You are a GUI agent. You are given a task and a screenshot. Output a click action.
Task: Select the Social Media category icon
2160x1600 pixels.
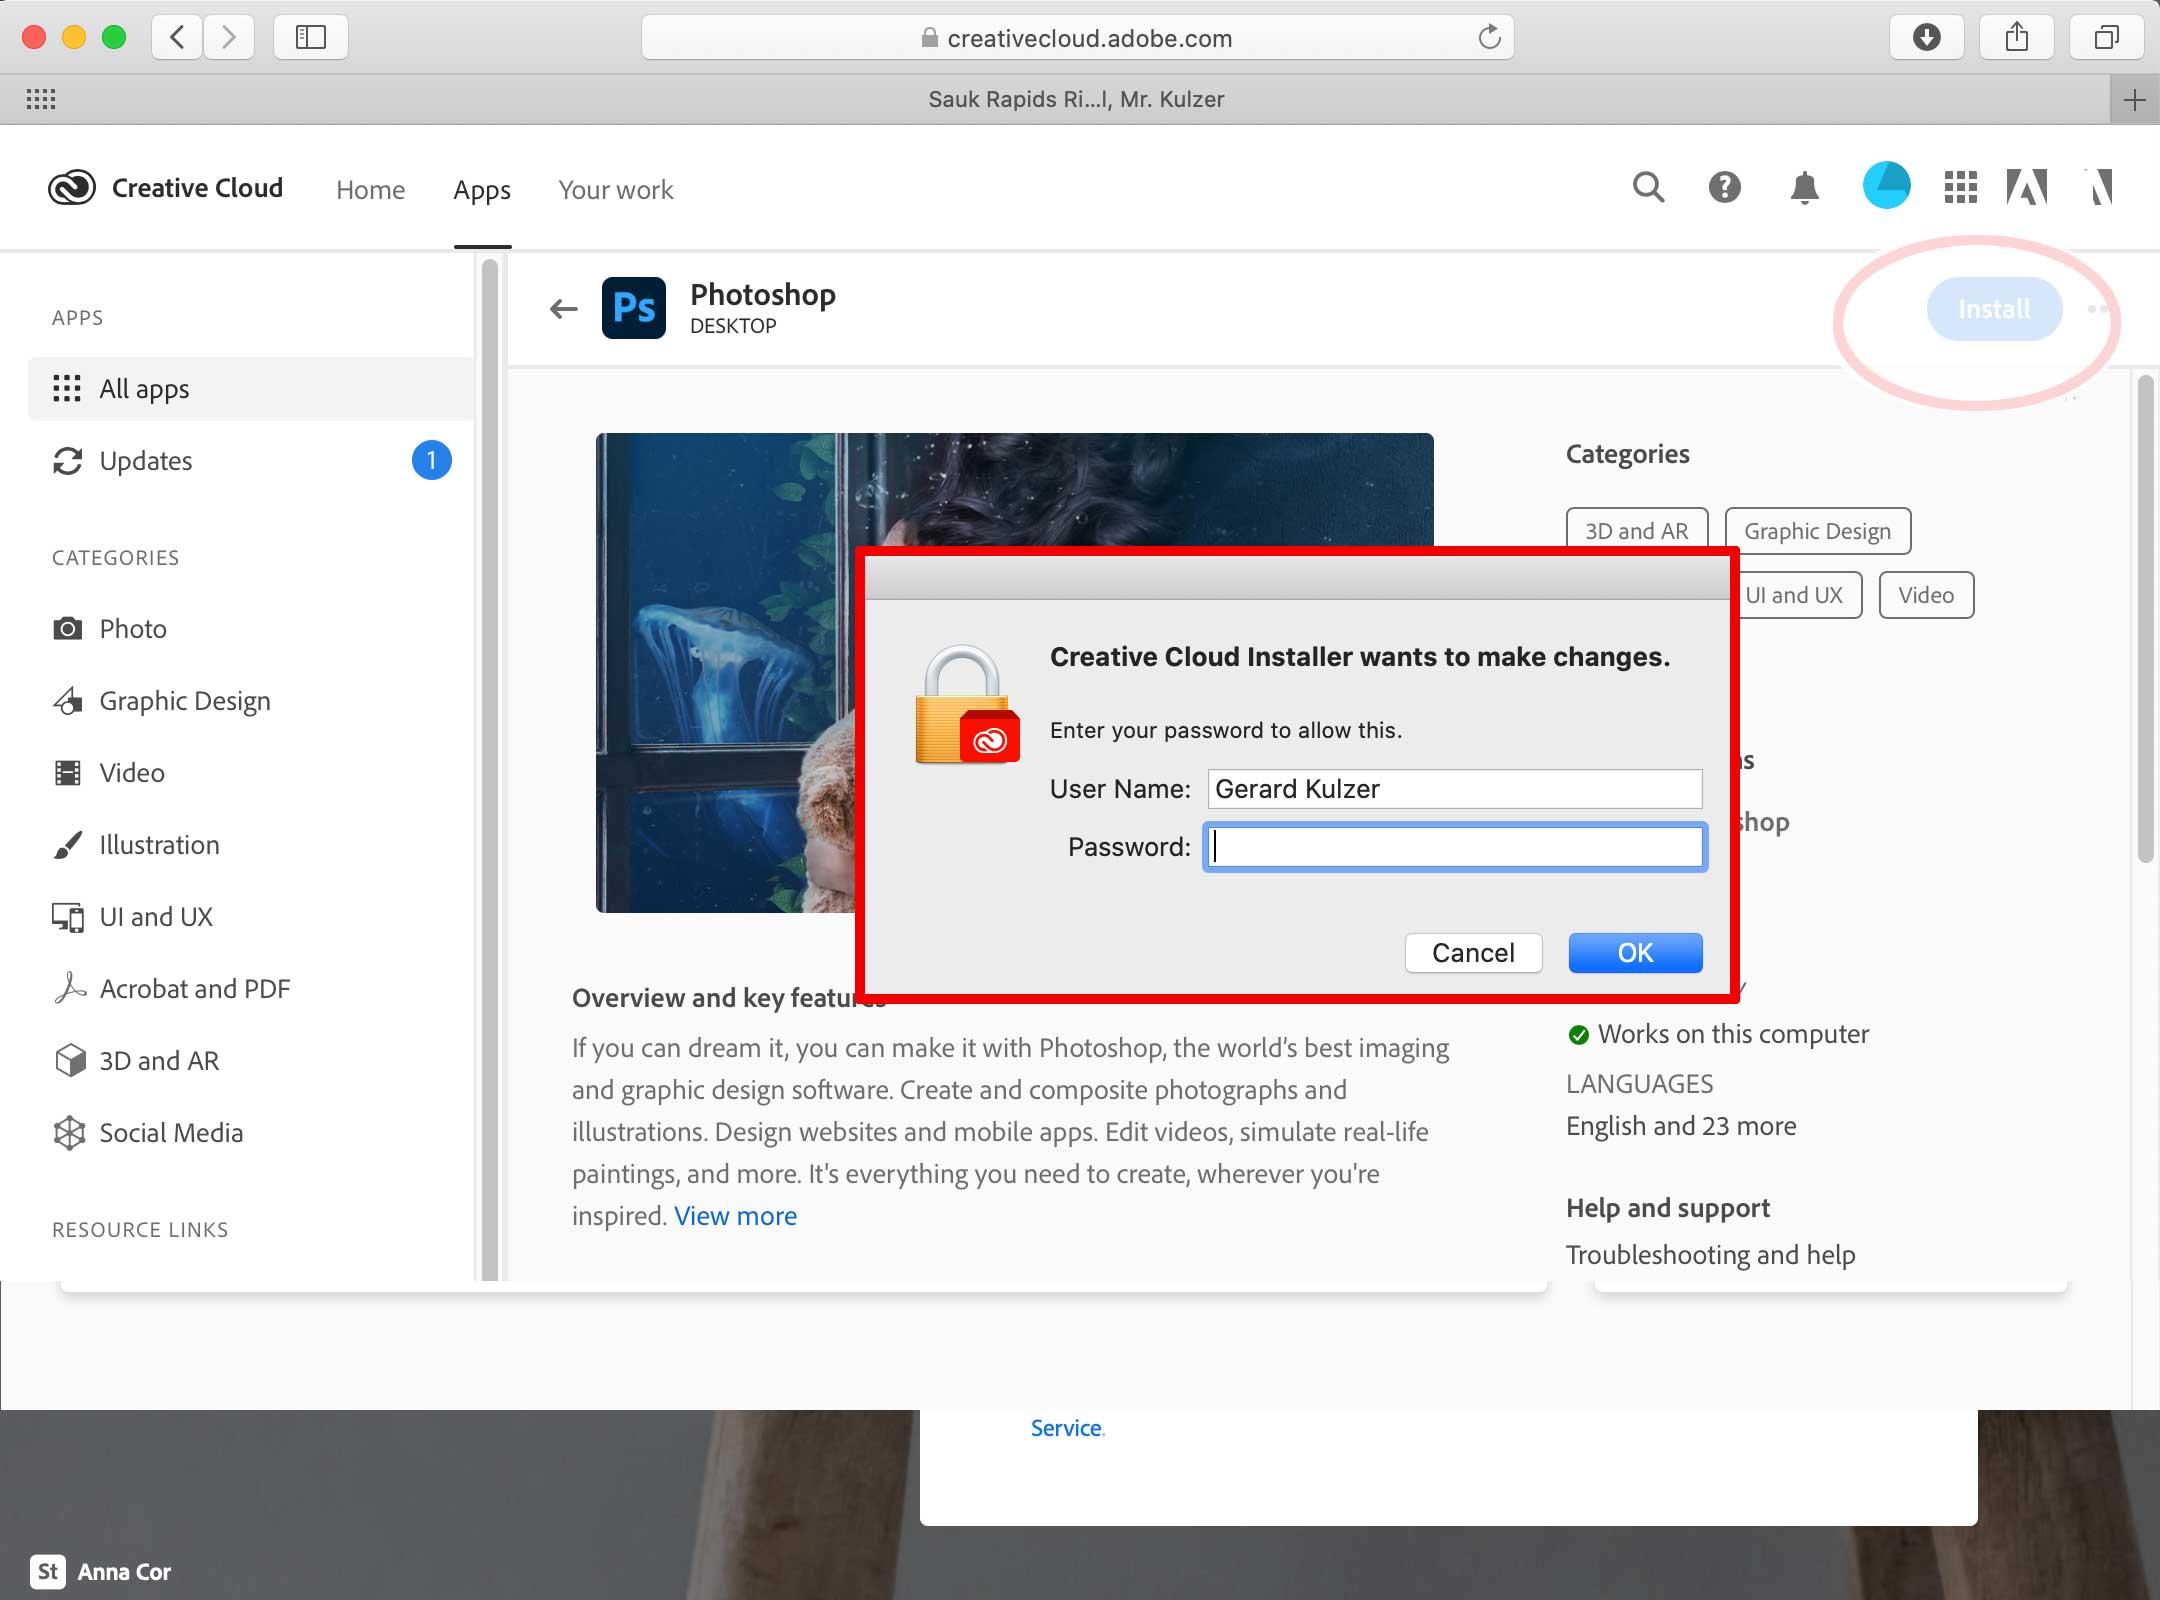click(69, 1132)
